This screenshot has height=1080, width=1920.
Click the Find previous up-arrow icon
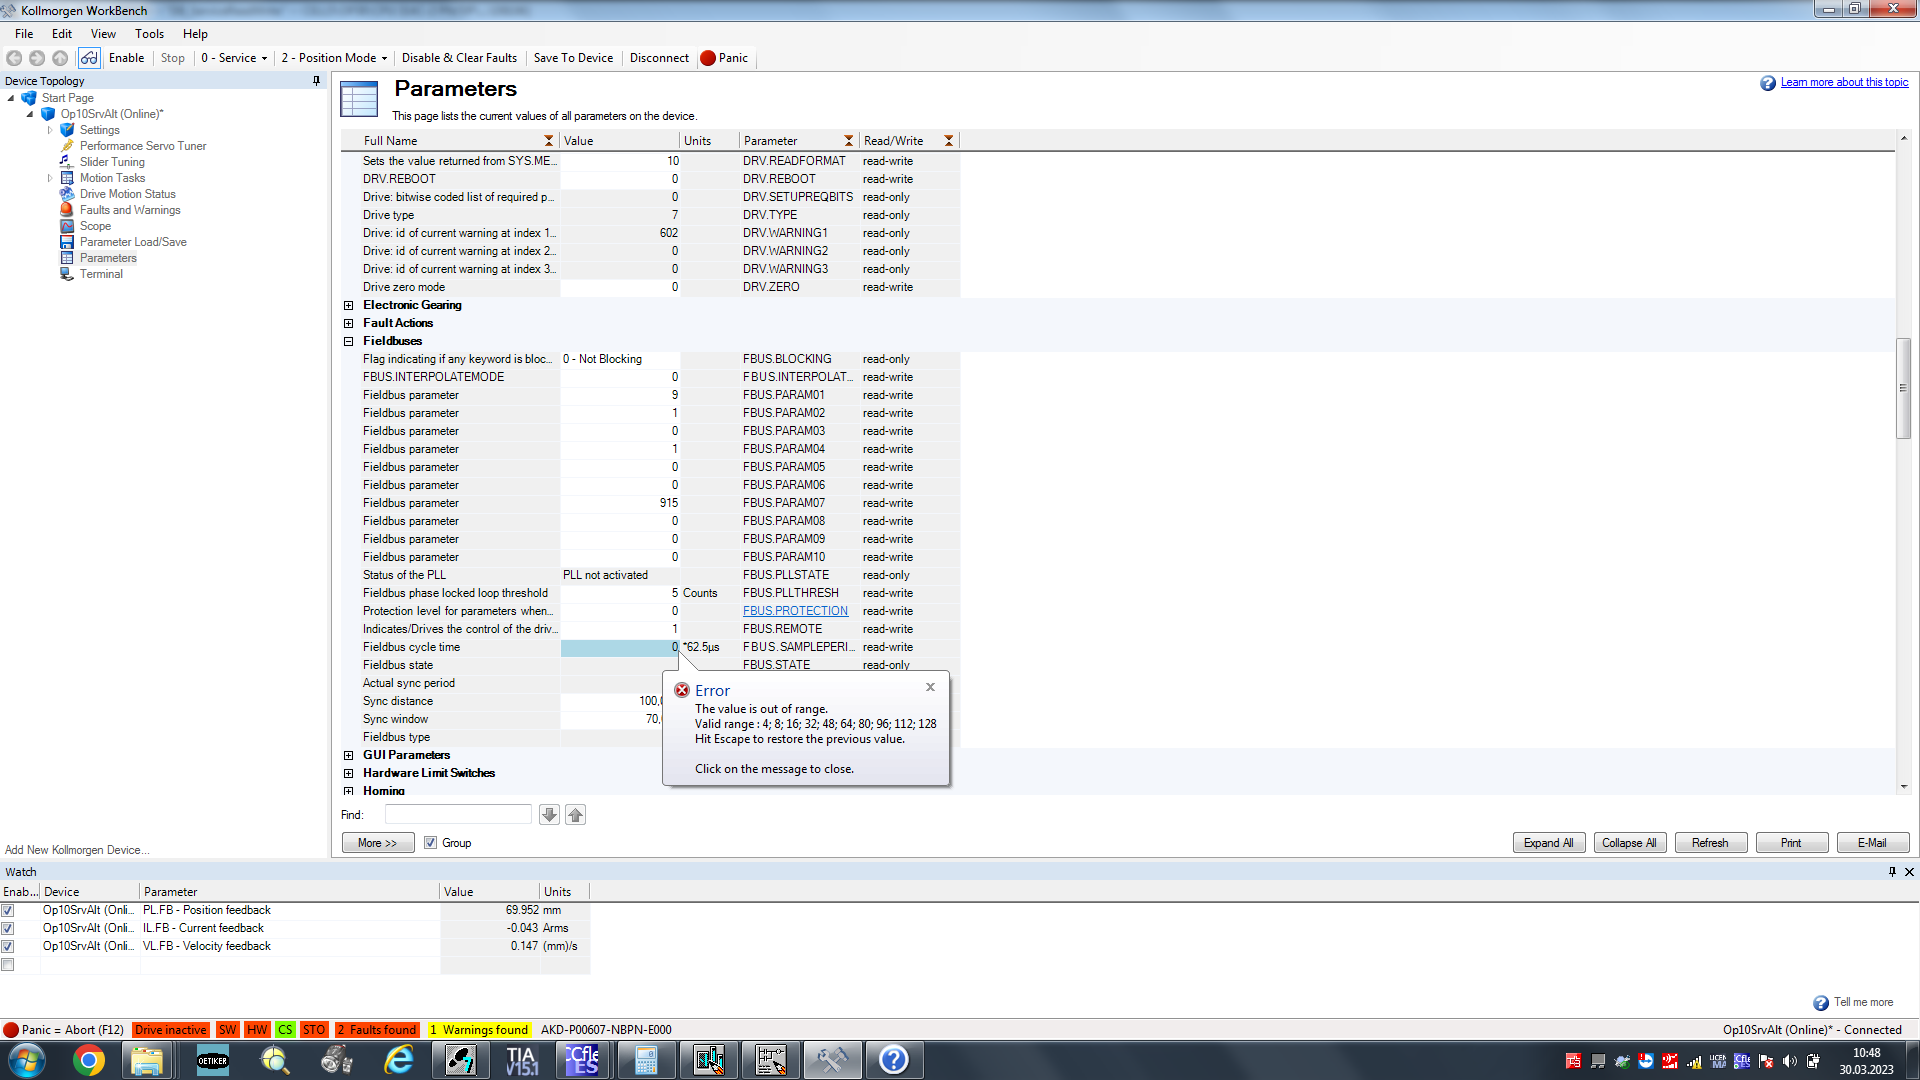point(575,815)
